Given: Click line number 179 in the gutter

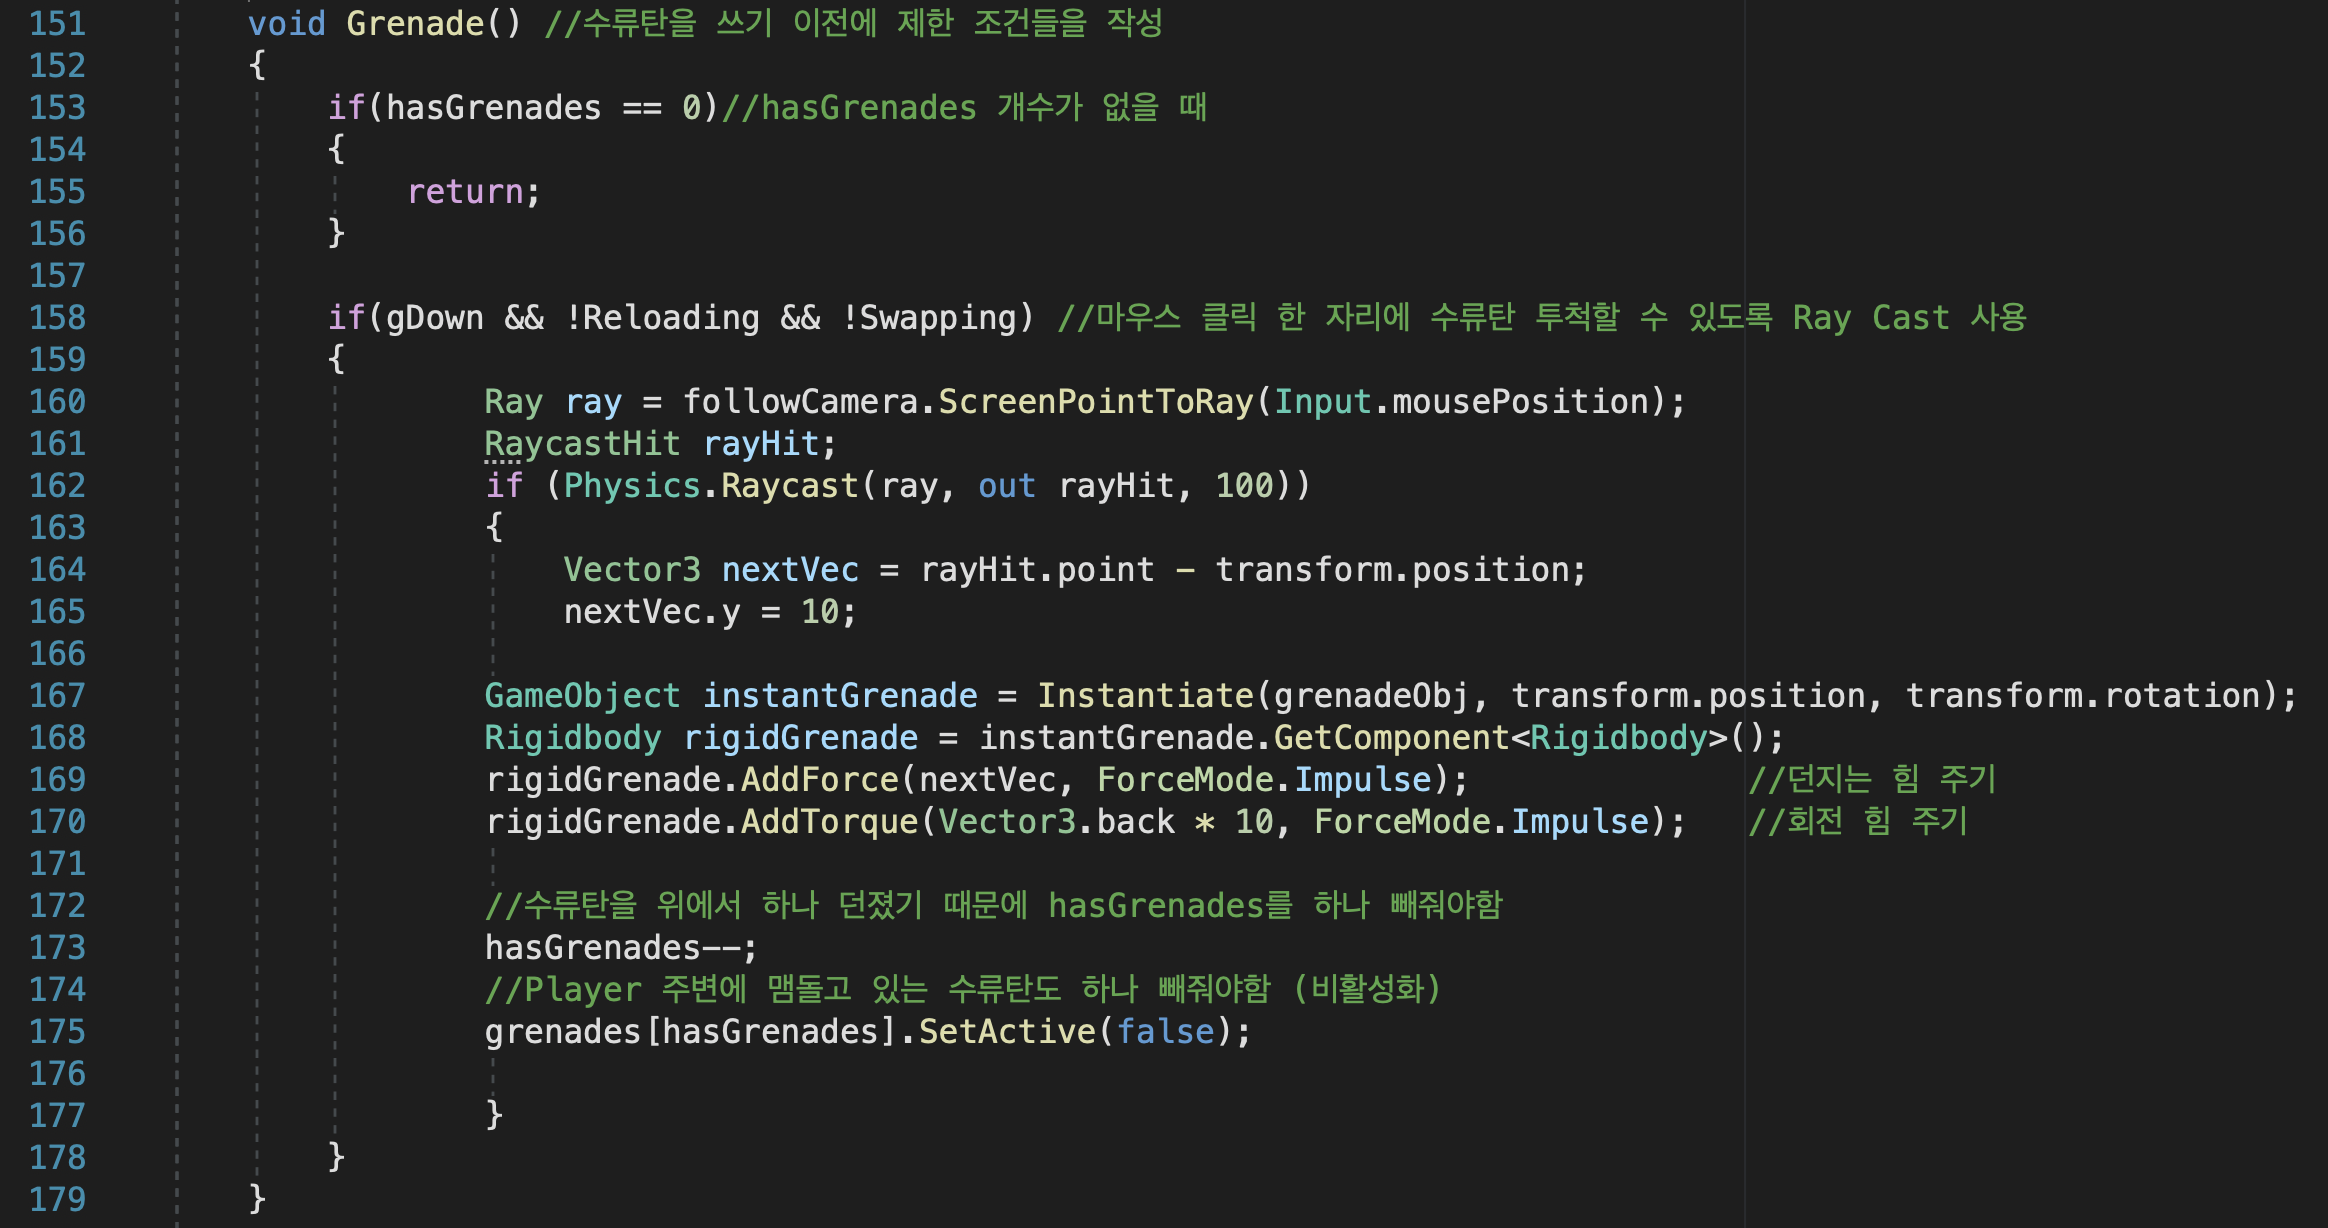Looking at the screenshot, I should pyautogui.click(x=57, y=1199).
